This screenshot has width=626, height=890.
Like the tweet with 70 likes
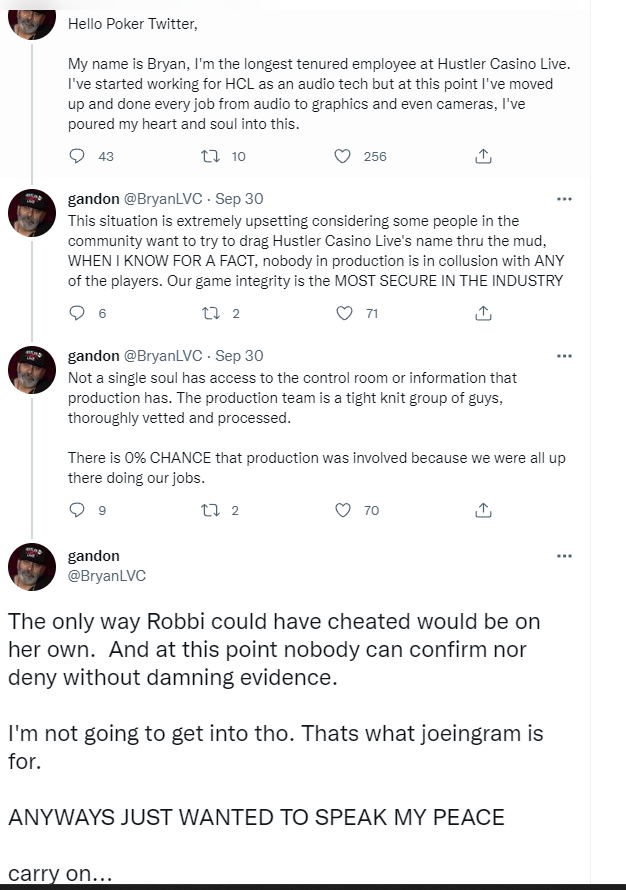click(x=344, y=510)
